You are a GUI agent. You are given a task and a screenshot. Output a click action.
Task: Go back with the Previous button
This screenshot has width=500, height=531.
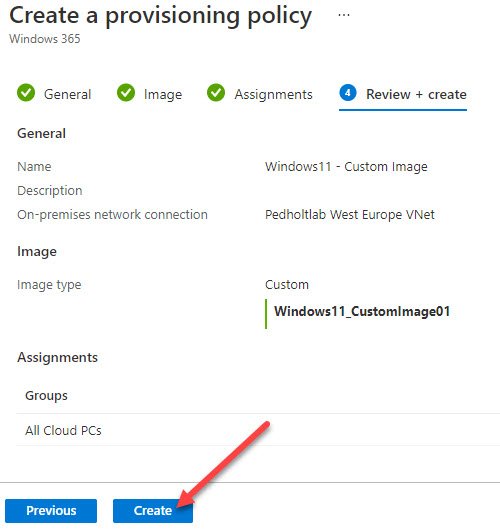(51, 510)
